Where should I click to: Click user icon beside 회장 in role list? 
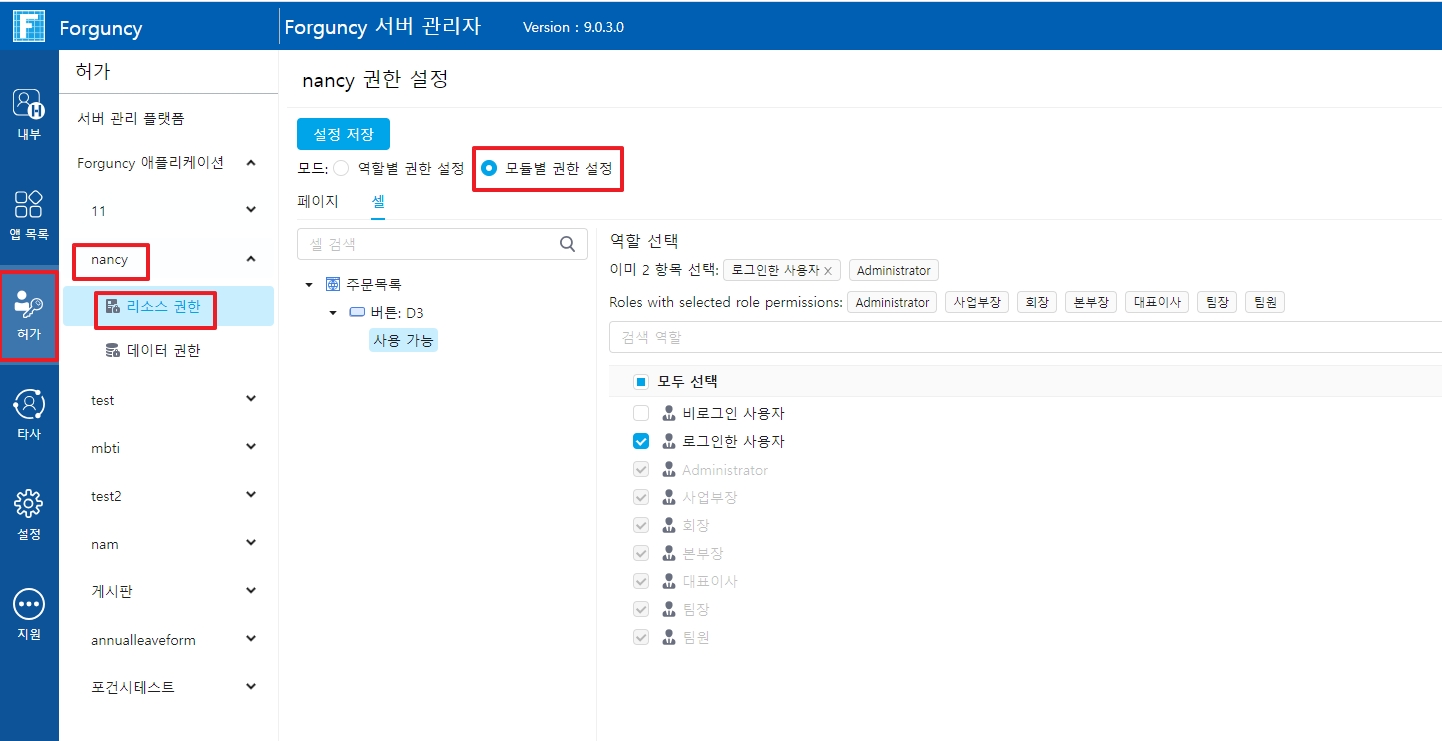669,525
